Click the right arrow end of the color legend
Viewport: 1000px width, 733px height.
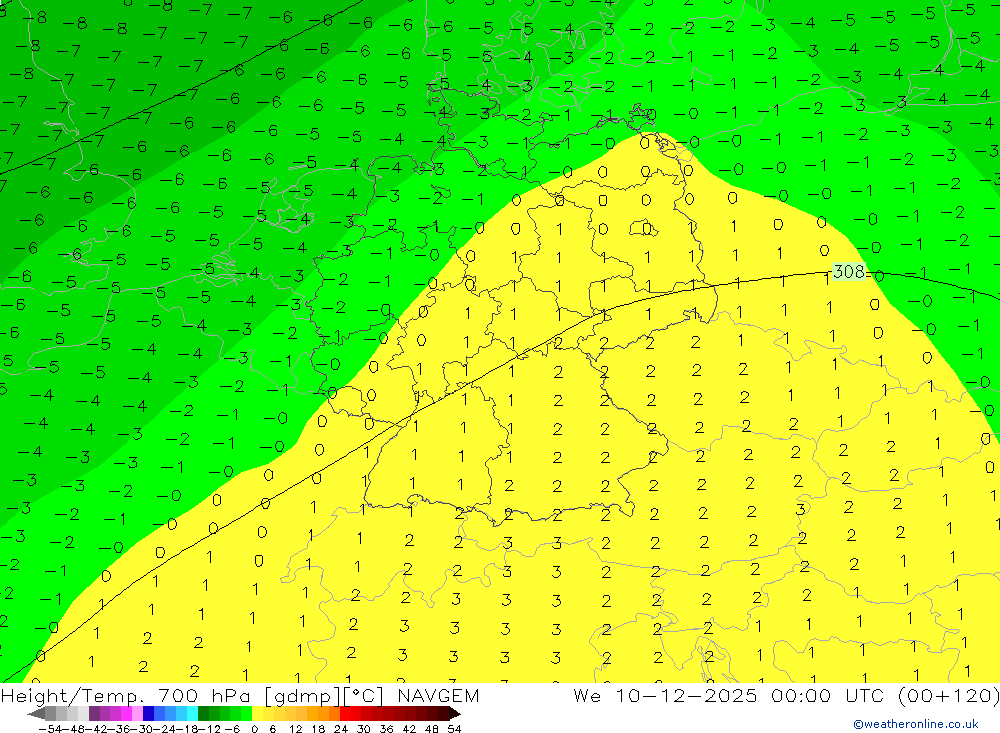454,714
